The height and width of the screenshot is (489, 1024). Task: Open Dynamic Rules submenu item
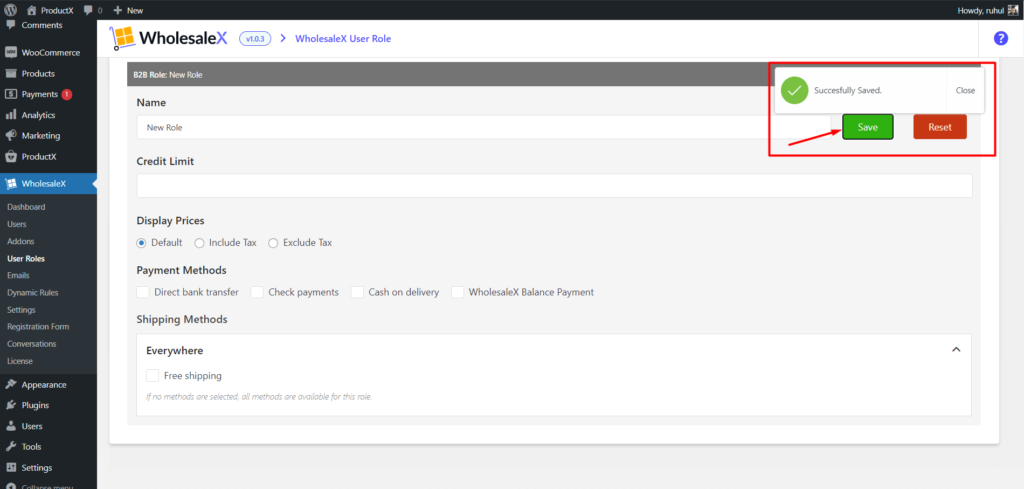33,292
